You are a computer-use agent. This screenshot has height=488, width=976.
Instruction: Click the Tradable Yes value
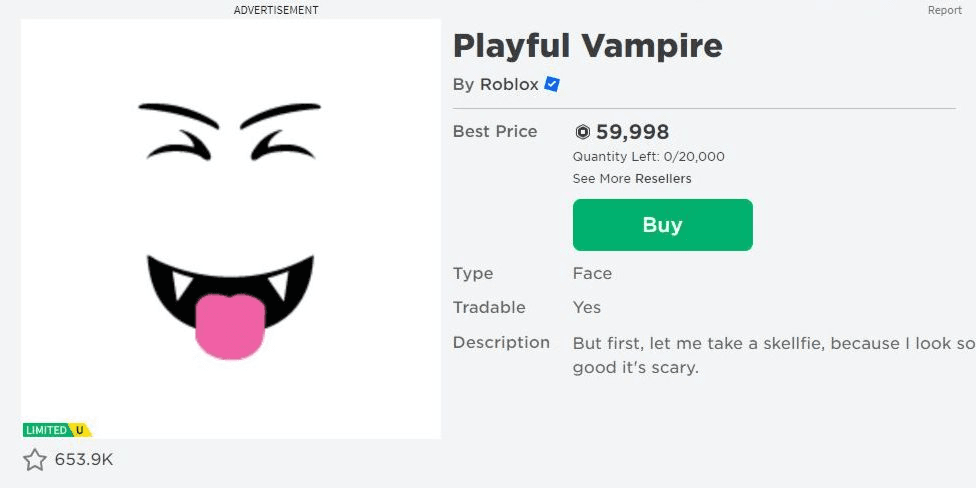pyautogui.click(x=587, y=307)
